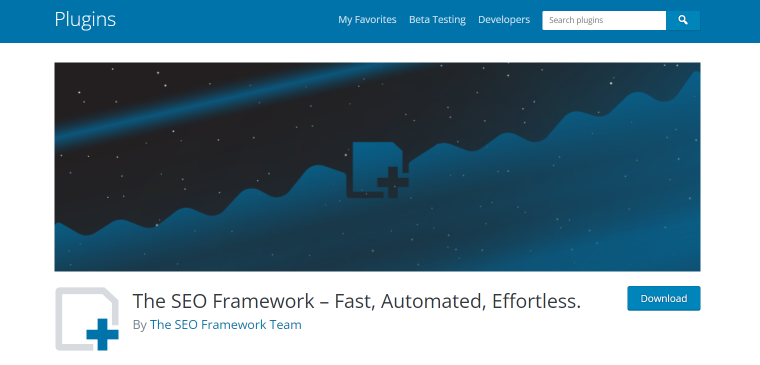Viewport: 760px width, 365px height.
Task: Click the plugin title heading text
Action: pyautogui.click(x=357, y=301)
